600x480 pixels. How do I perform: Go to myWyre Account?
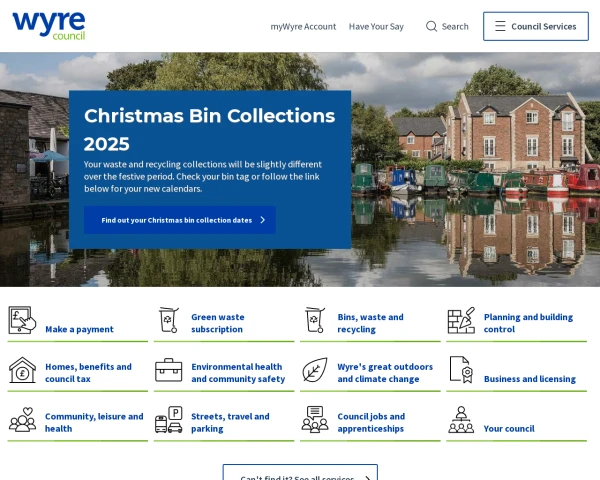click(x=303, y=27)
